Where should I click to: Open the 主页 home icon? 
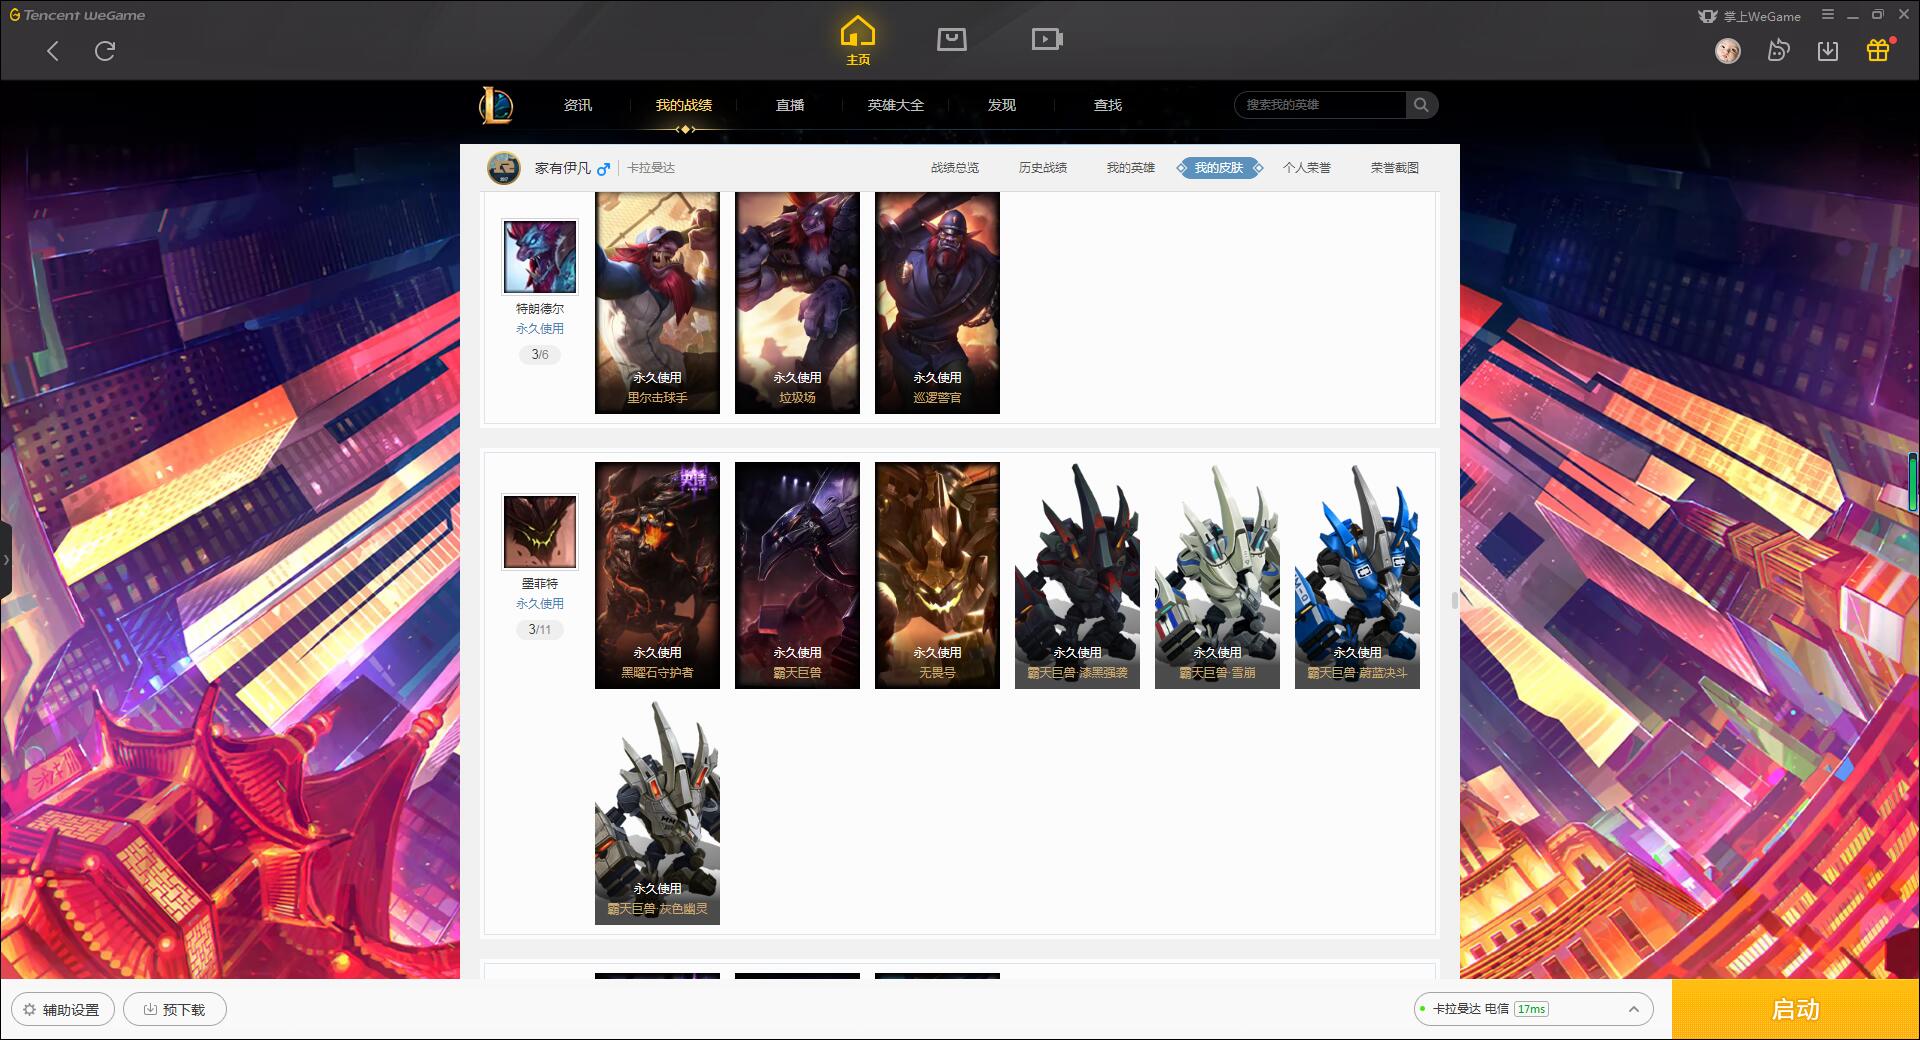tap(858, 41)
